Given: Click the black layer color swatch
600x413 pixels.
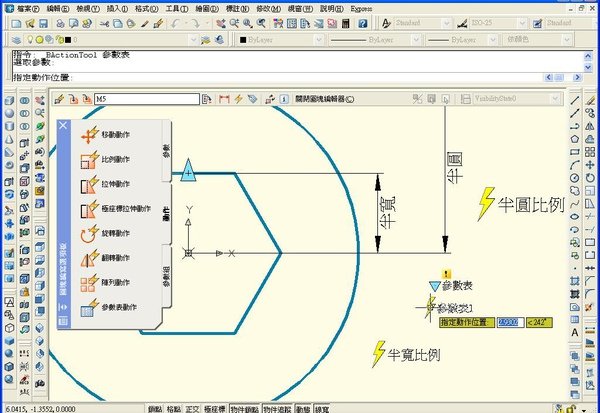Looking at the screenshot, I should click(x=68, y=40).
